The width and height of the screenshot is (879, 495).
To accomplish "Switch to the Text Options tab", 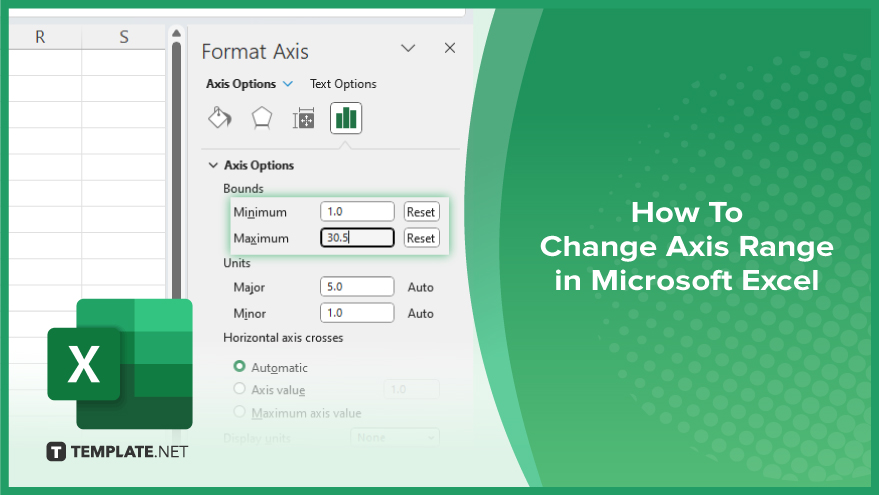I will 343,84.
